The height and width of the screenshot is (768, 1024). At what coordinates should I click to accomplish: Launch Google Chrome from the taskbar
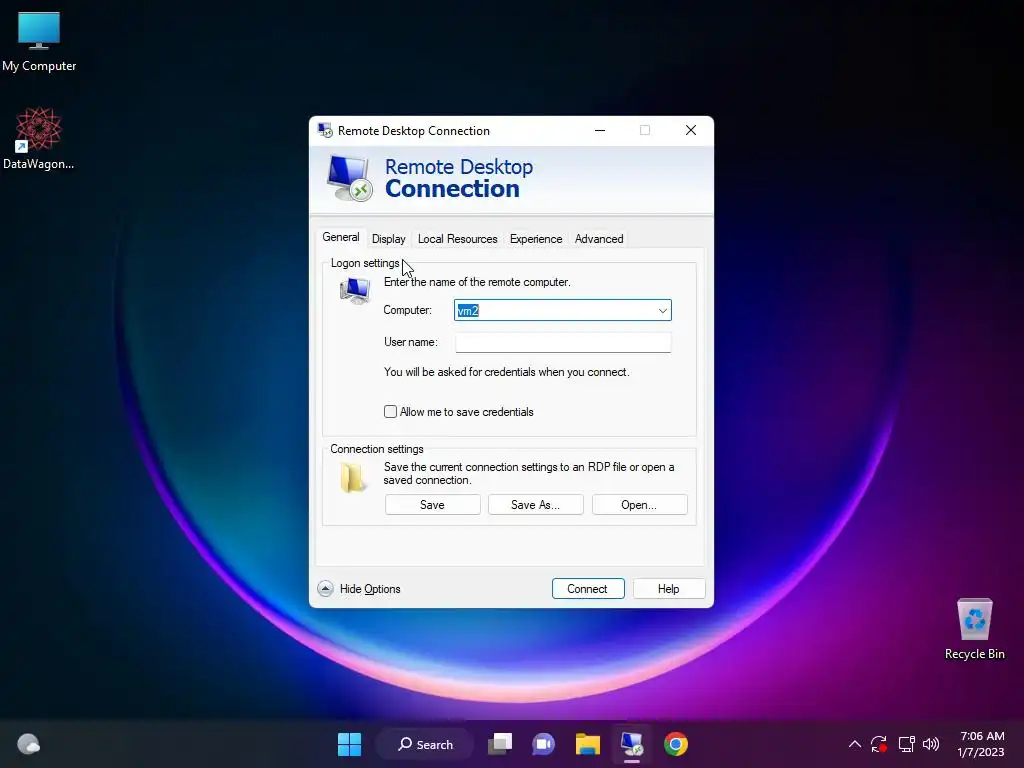click(676, 744)
